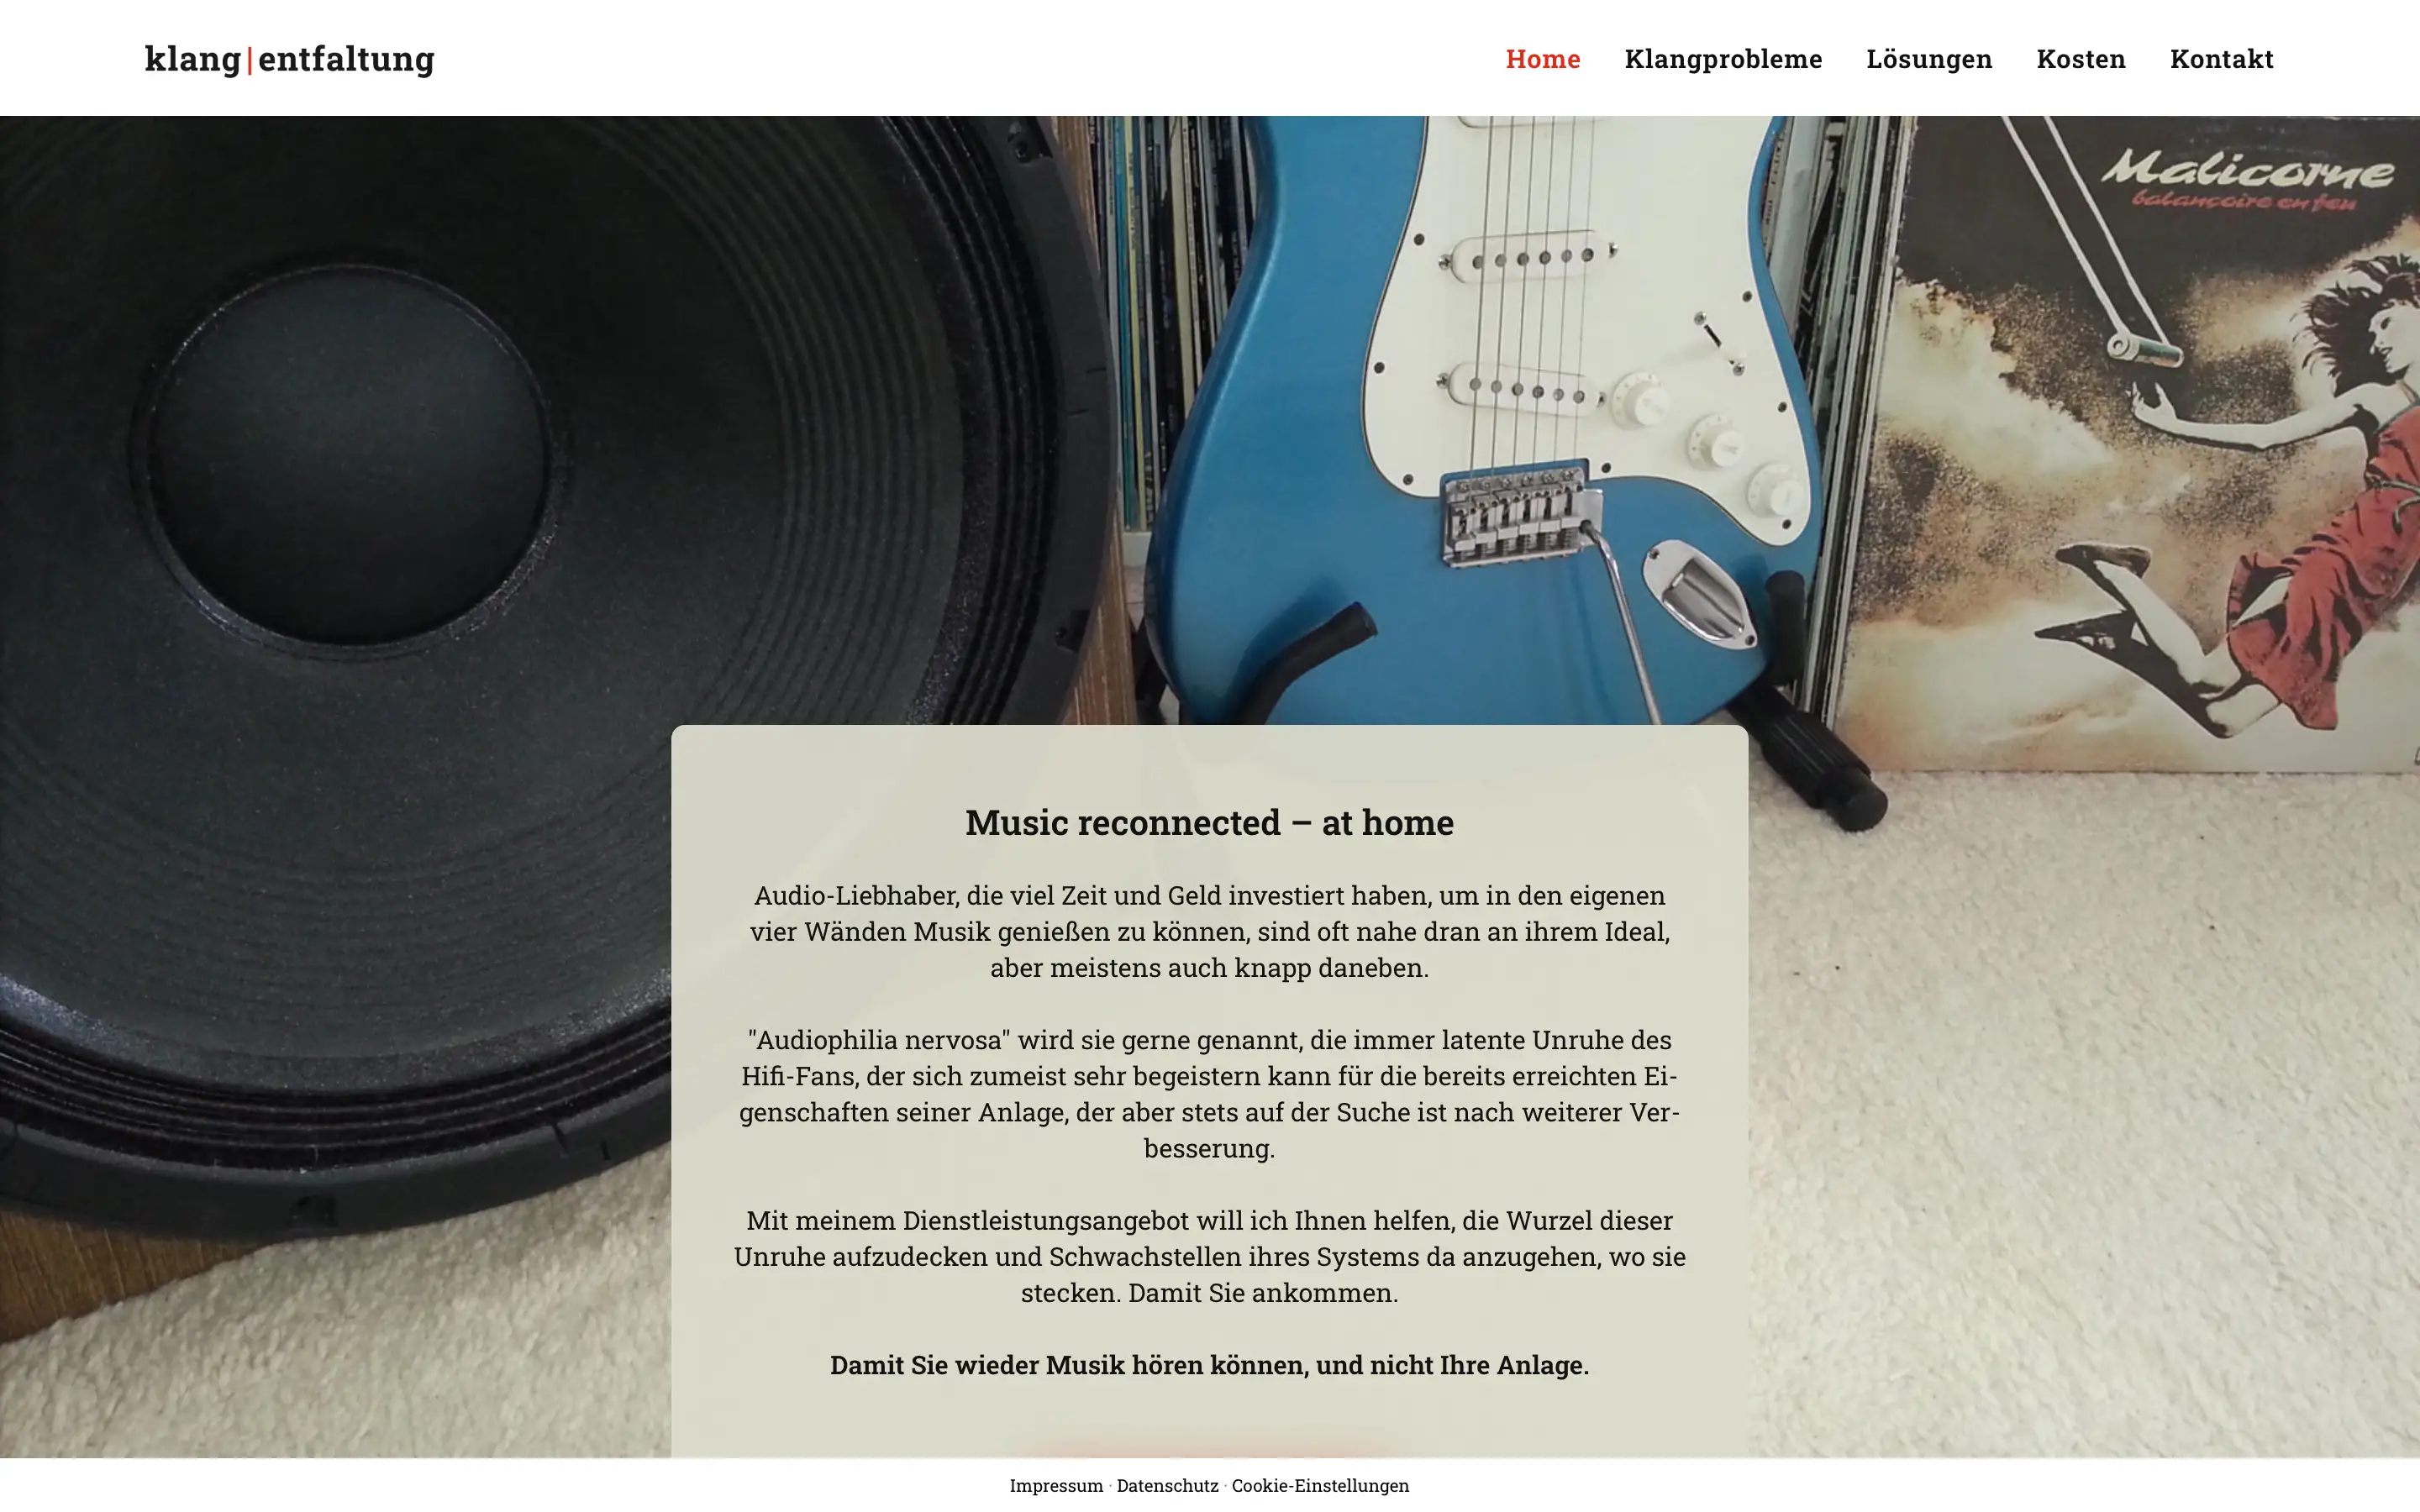Click the bold 'Damit Sie wieder Musik' sentence
The width and height of the screenshot is (2420, 1512).
pyautogui.click(x=1209, y=1364)
